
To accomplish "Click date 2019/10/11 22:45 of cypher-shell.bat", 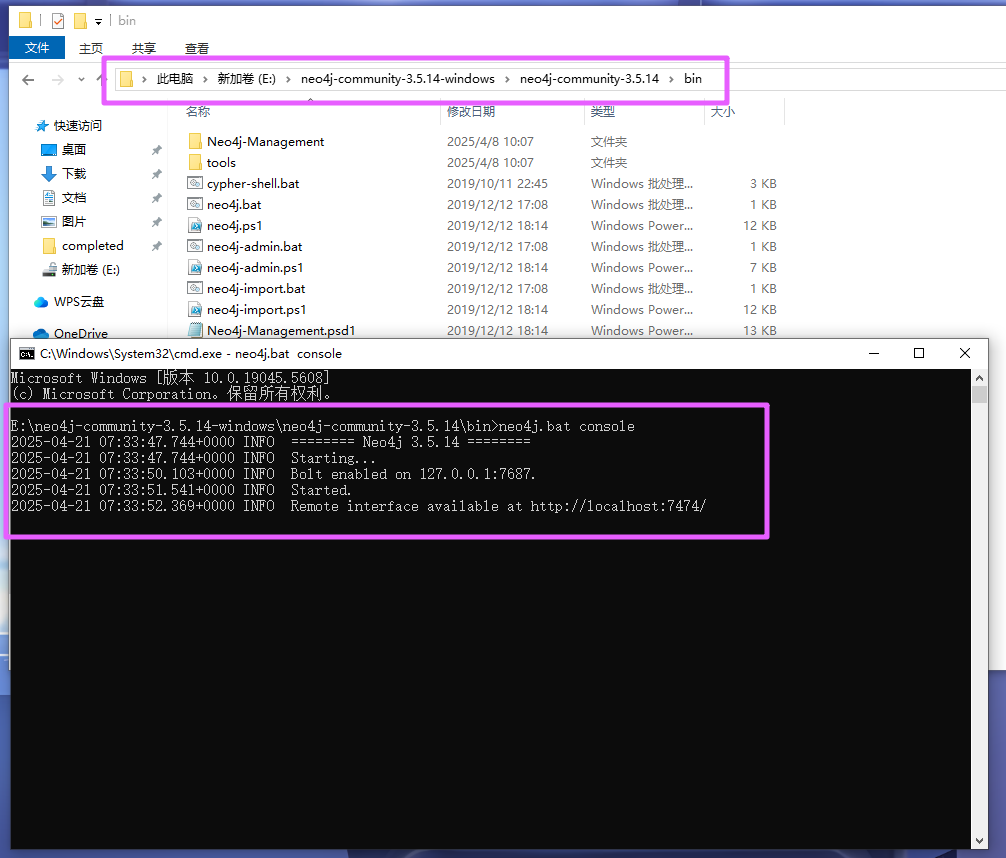I will click(497, 184).
